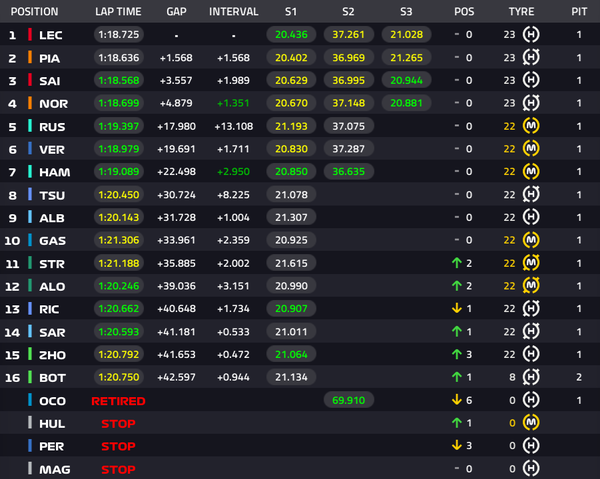
Task: Click the green up arrow in ZHO row
Action: coord(457,354)
